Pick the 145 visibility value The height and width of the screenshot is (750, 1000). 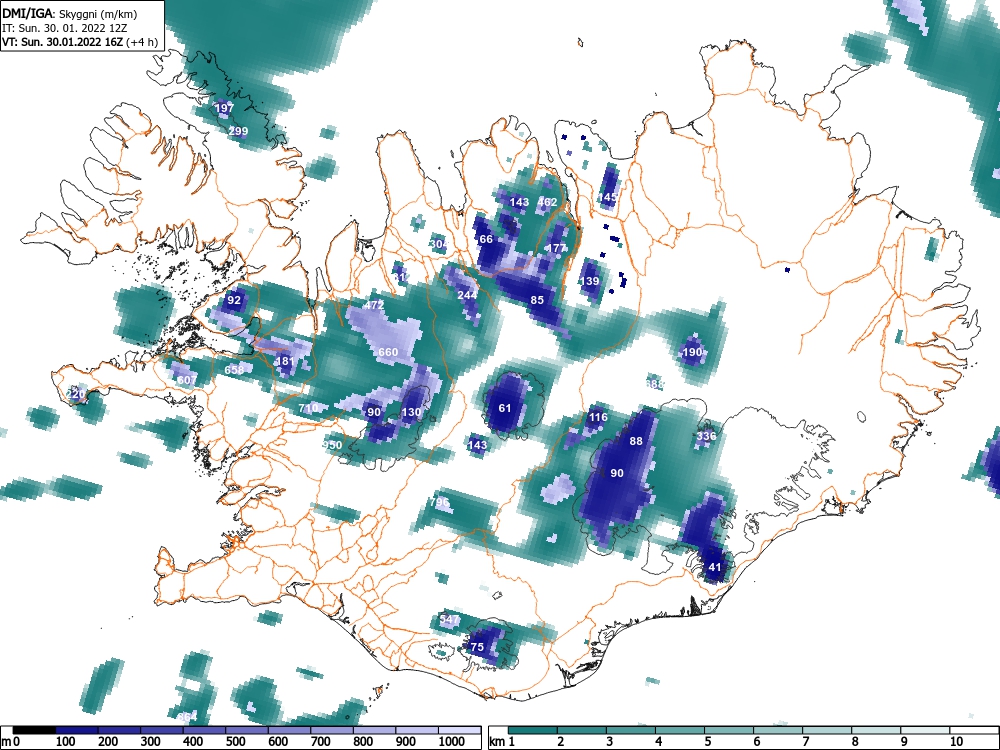[x=608, y=197]
